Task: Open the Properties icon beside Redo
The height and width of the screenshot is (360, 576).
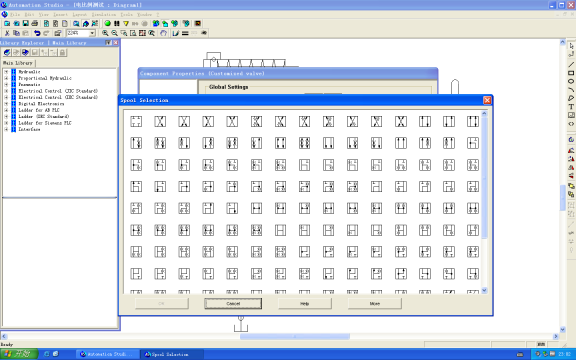Action: coord(58,33)
